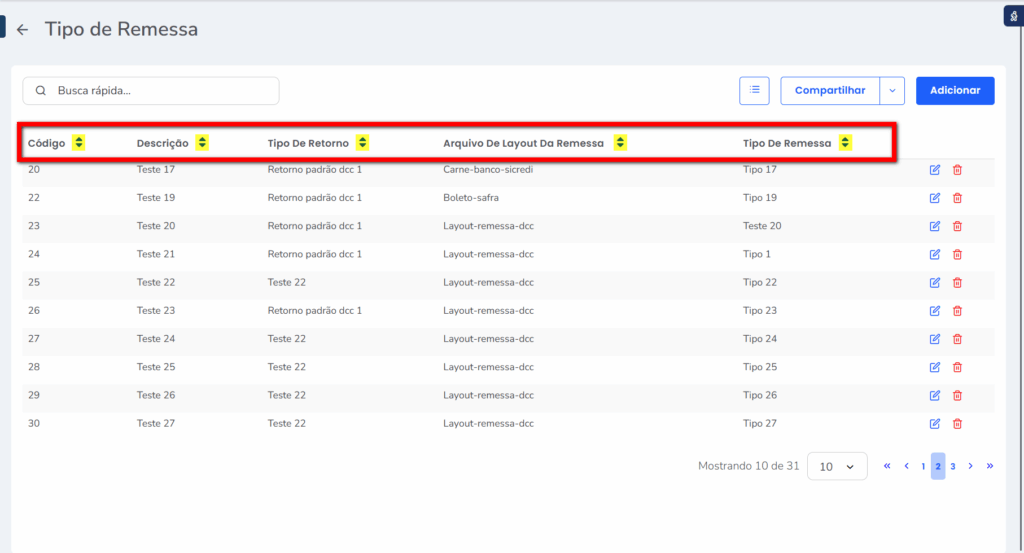Click the Compartilhar button
The image size is (1024, 553).
pos(830,91)
